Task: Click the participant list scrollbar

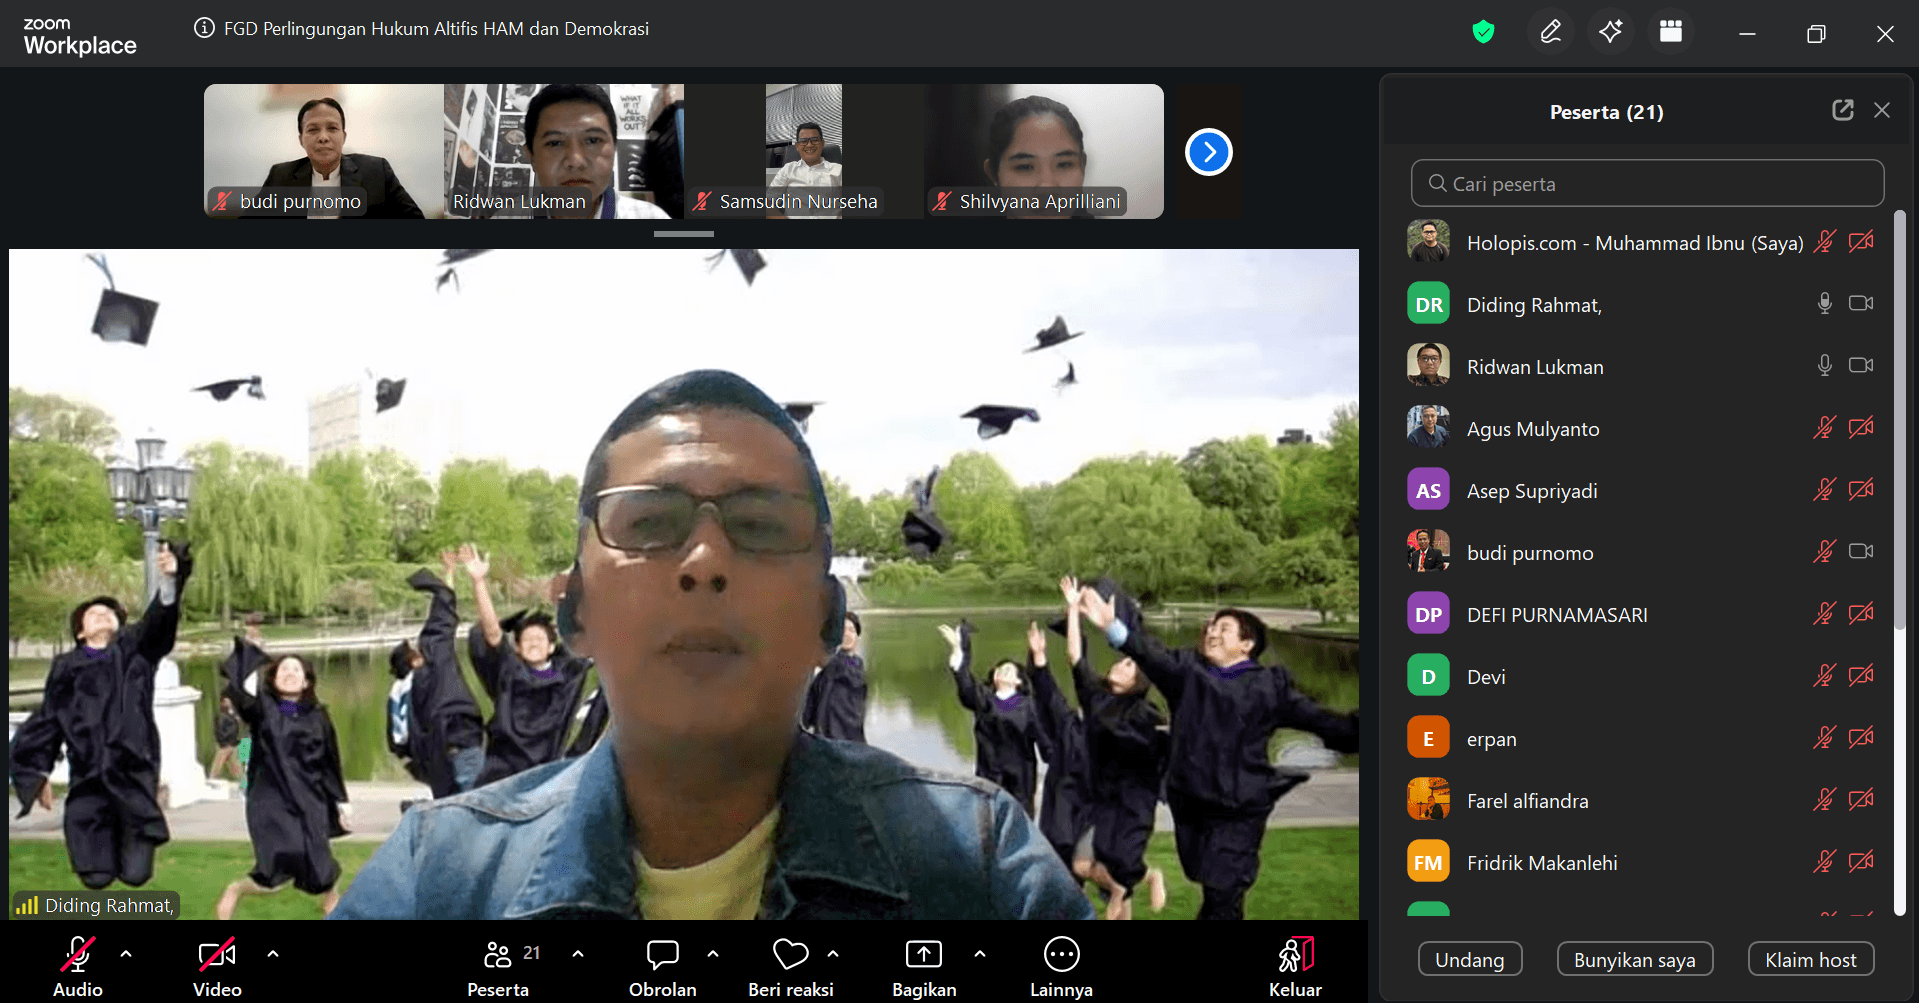Action: click(1899, 420)
